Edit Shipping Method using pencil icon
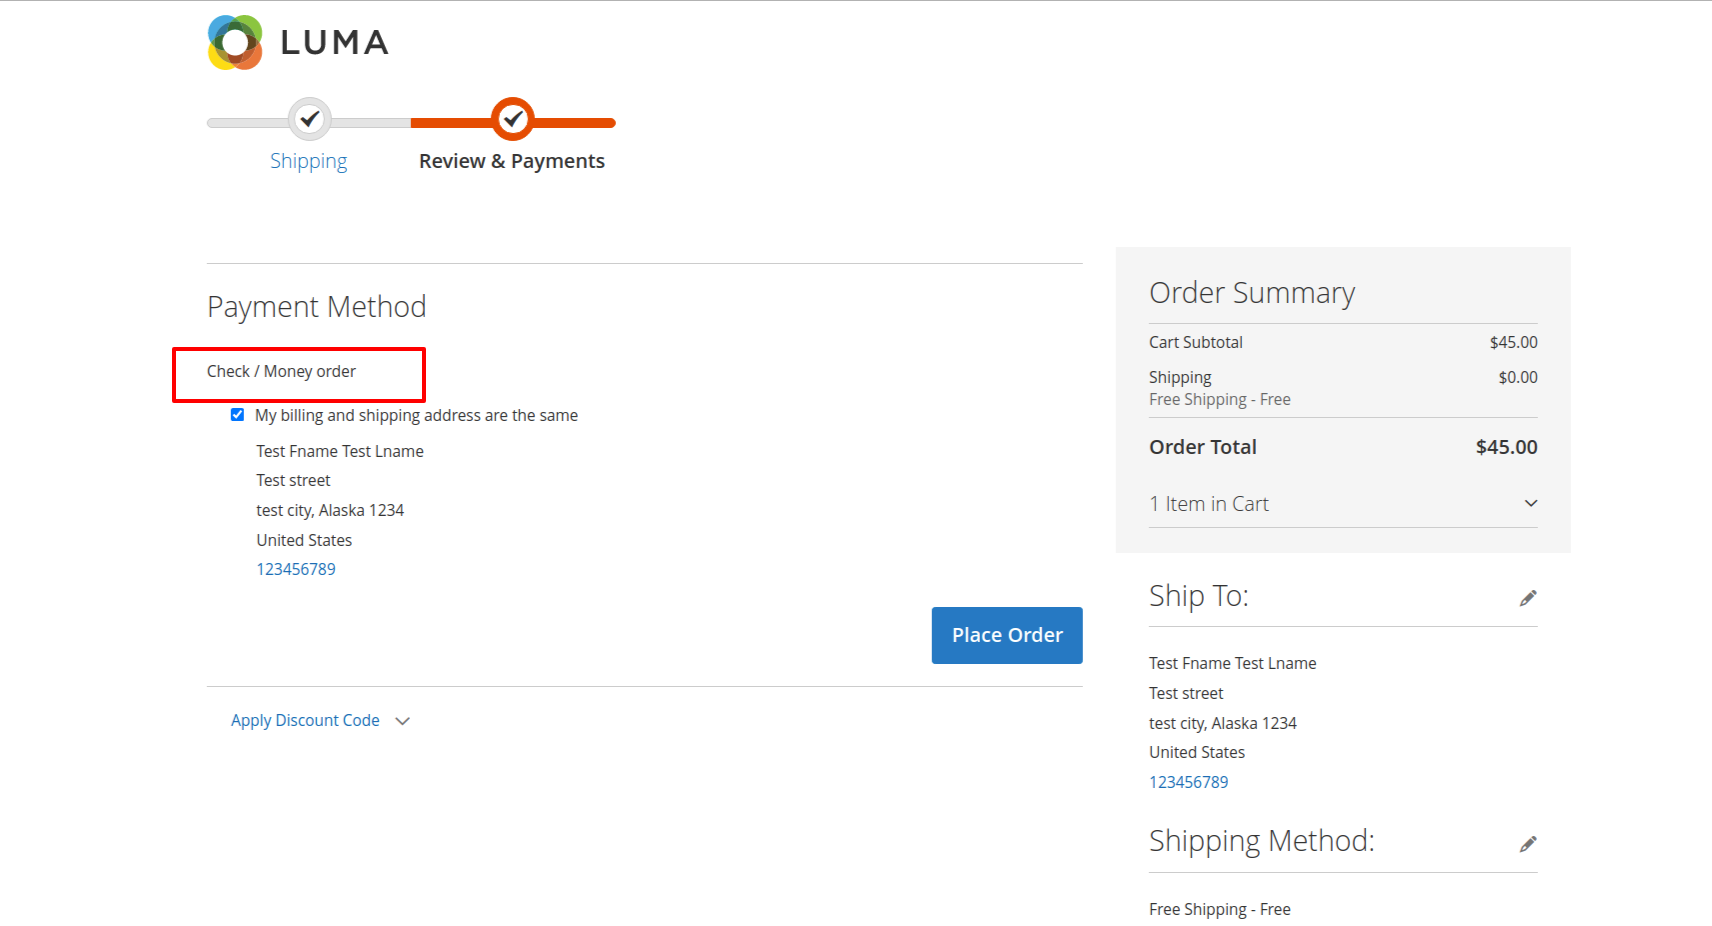Viewport: 1712px width, 926px height. click(1527, 844)
